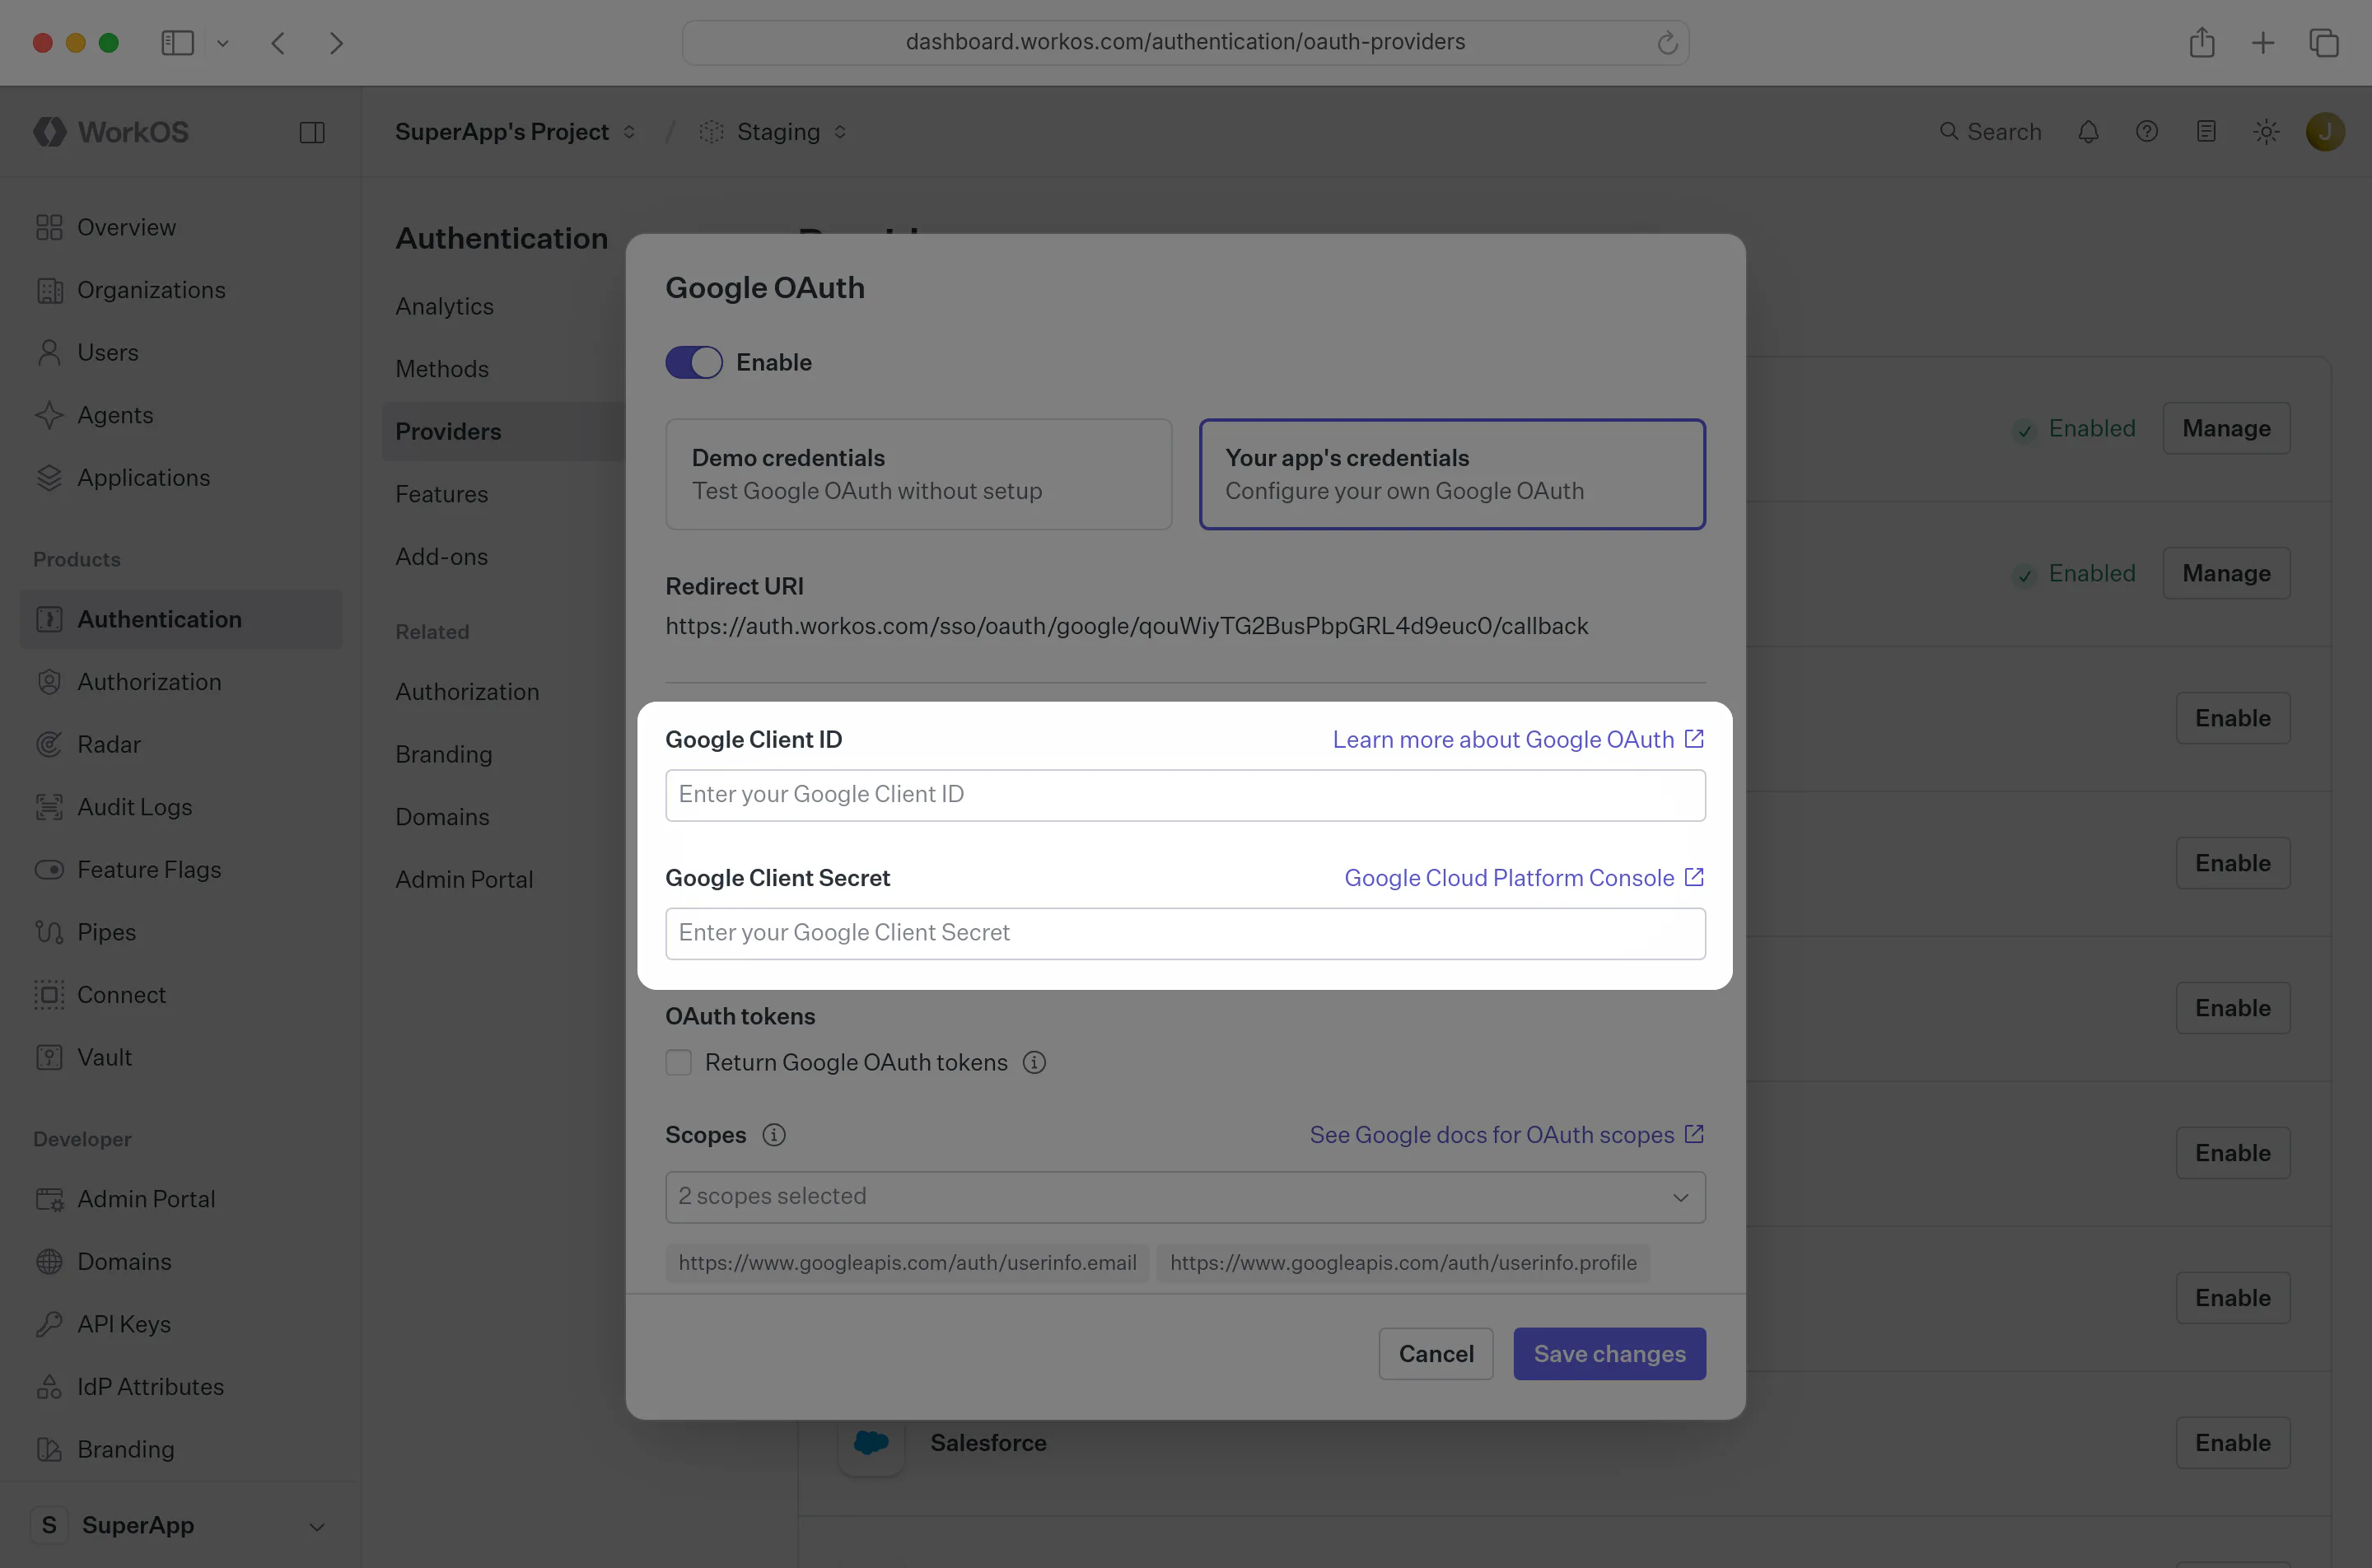Toggle Safari sidebar icon
Image resolution: width=2372 pixels, height=1568 pixels.
(x=178, y=42)
